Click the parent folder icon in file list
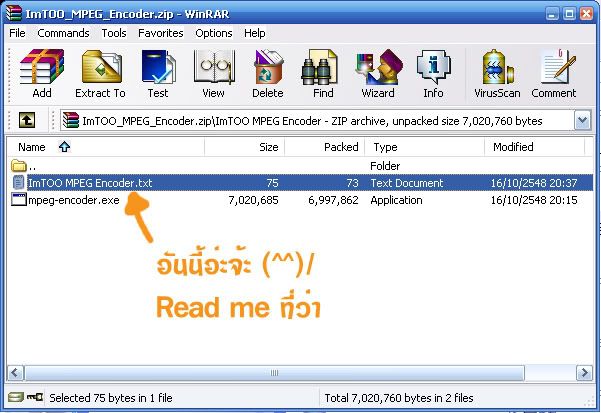Viewport: 601px width, 413px height. (x=18, y=166)
